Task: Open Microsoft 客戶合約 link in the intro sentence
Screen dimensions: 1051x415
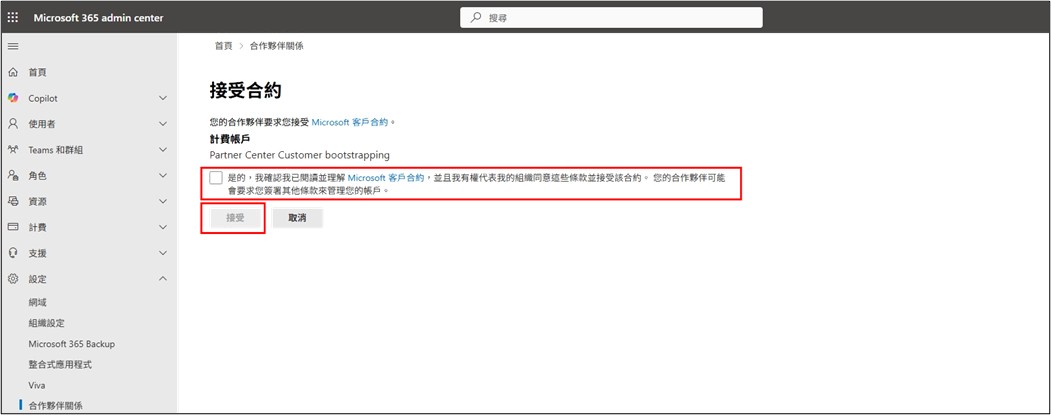Action: coord(350,122)
